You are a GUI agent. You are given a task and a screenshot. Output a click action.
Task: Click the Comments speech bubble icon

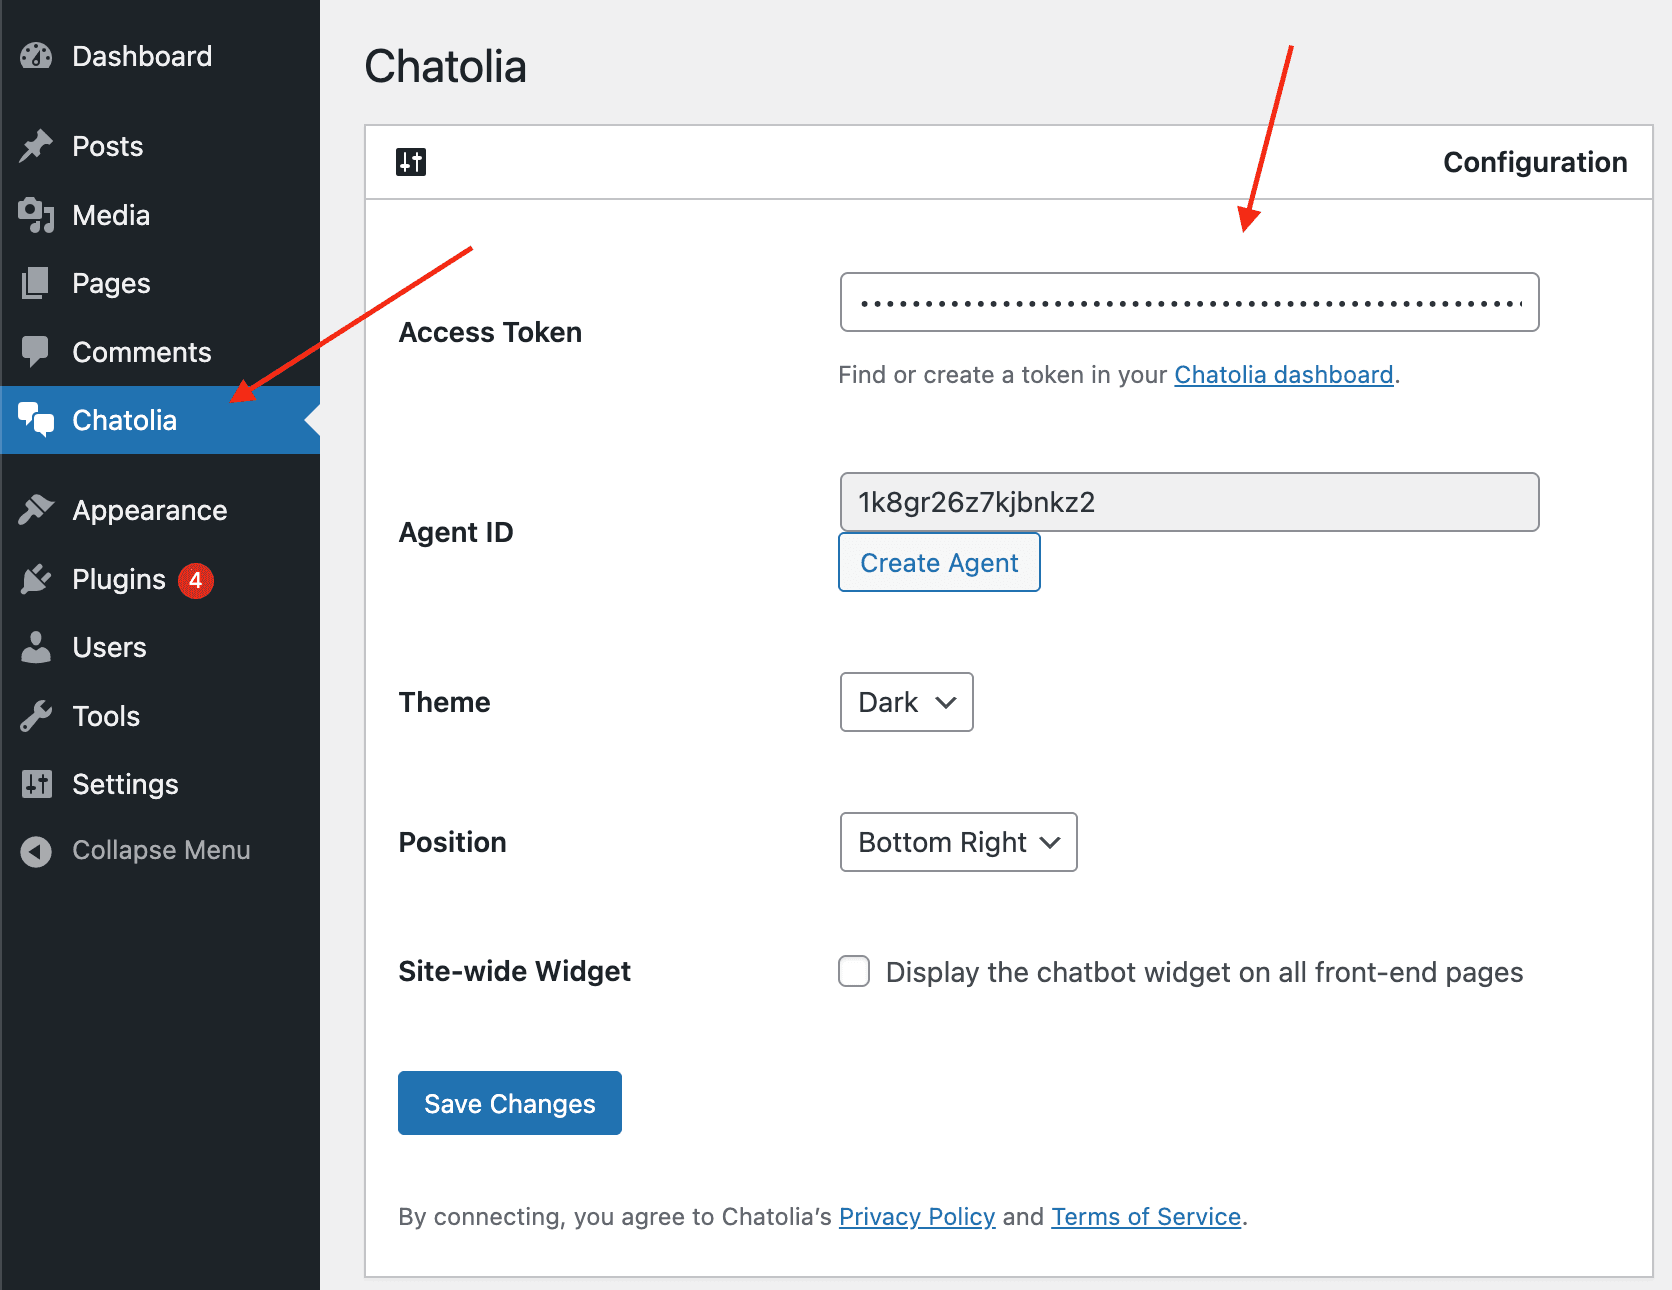pyautogui.click(x=36, y=352)
